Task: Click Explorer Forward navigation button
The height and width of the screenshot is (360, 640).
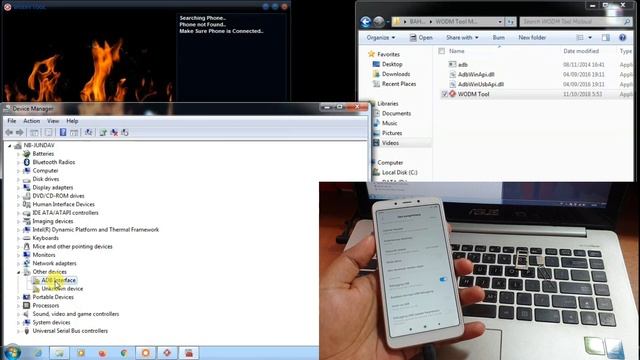Action: pyautogui.click(x=379, y=21)
